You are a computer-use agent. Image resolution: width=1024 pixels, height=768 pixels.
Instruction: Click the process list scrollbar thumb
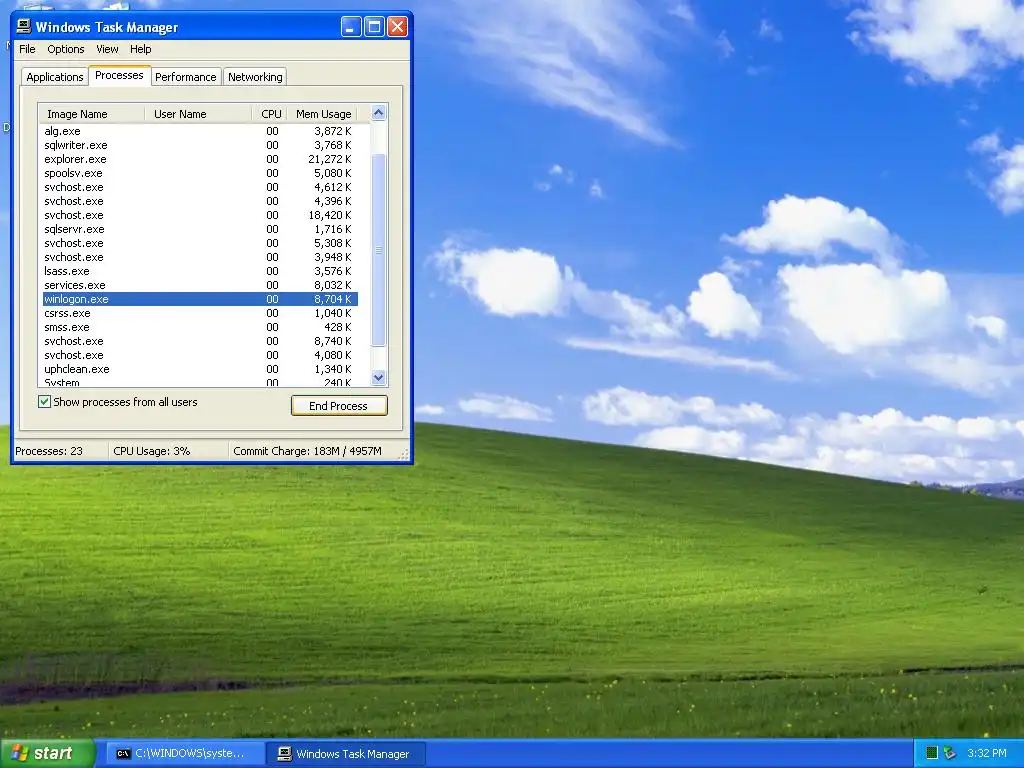(x=379, y=250)
